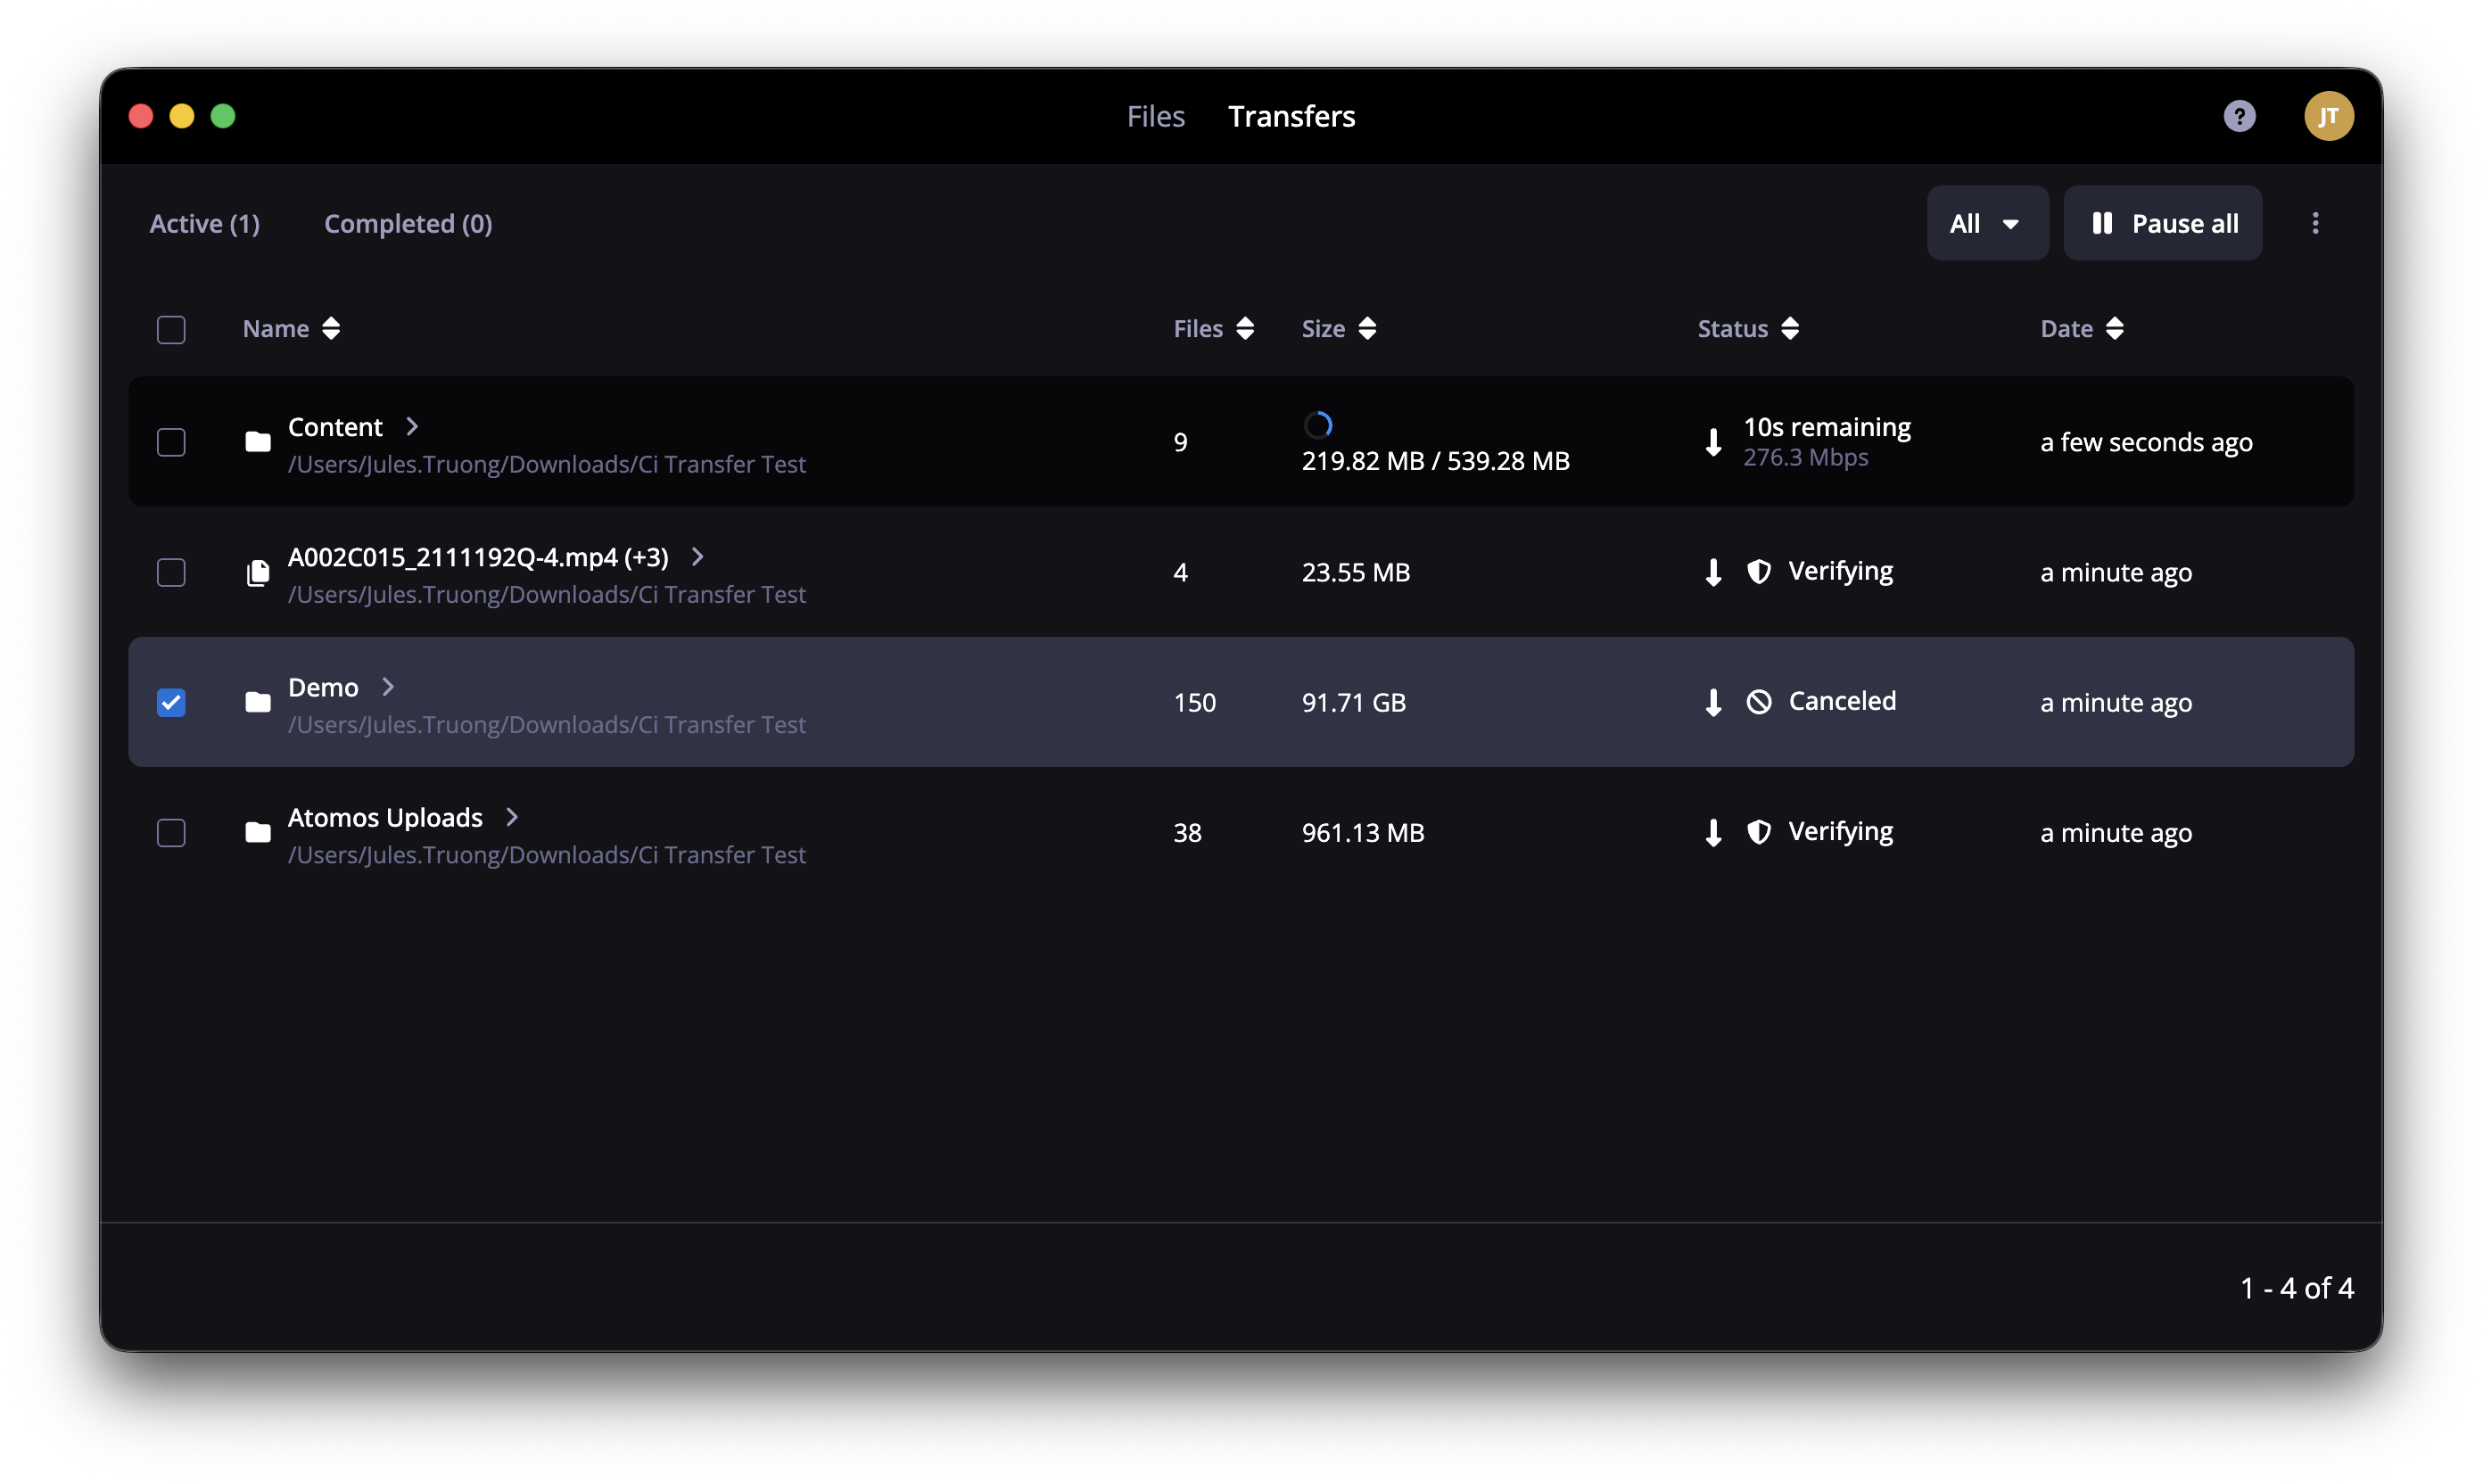
Task: Click the folder icon for Demo
Action: click(258, 702)
